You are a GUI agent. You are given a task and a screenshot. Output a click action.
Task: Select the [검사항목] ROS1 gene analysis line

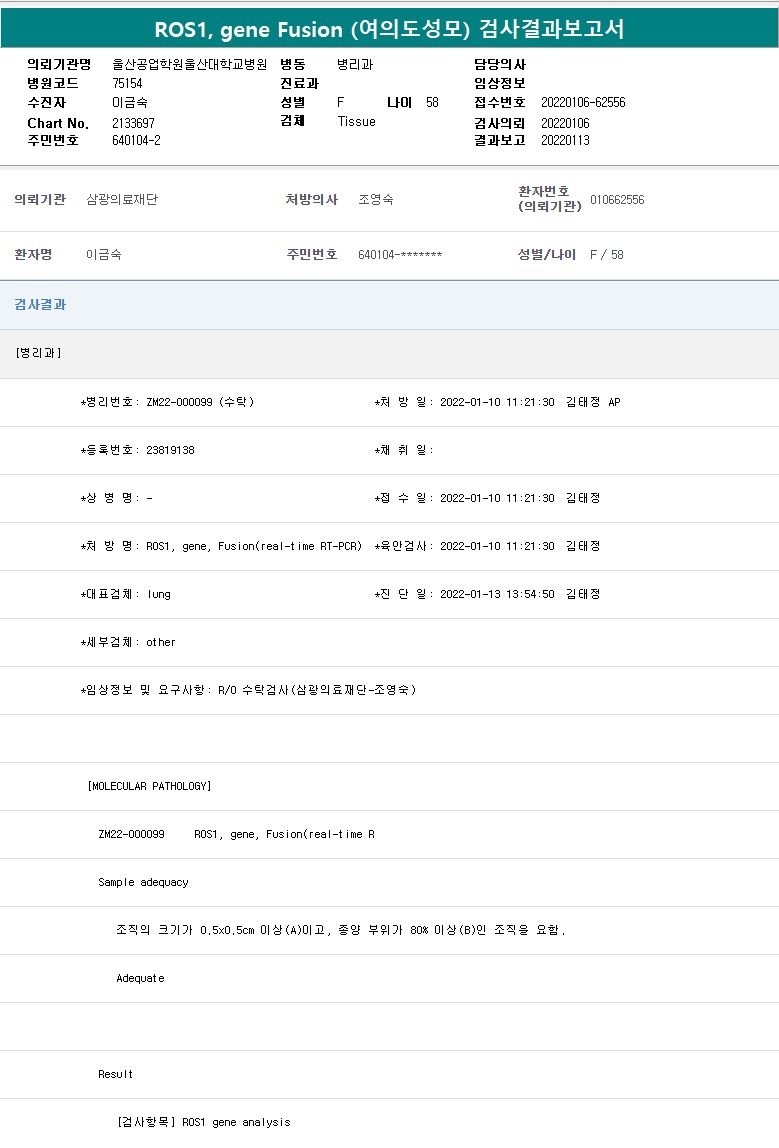(203, 1122)
